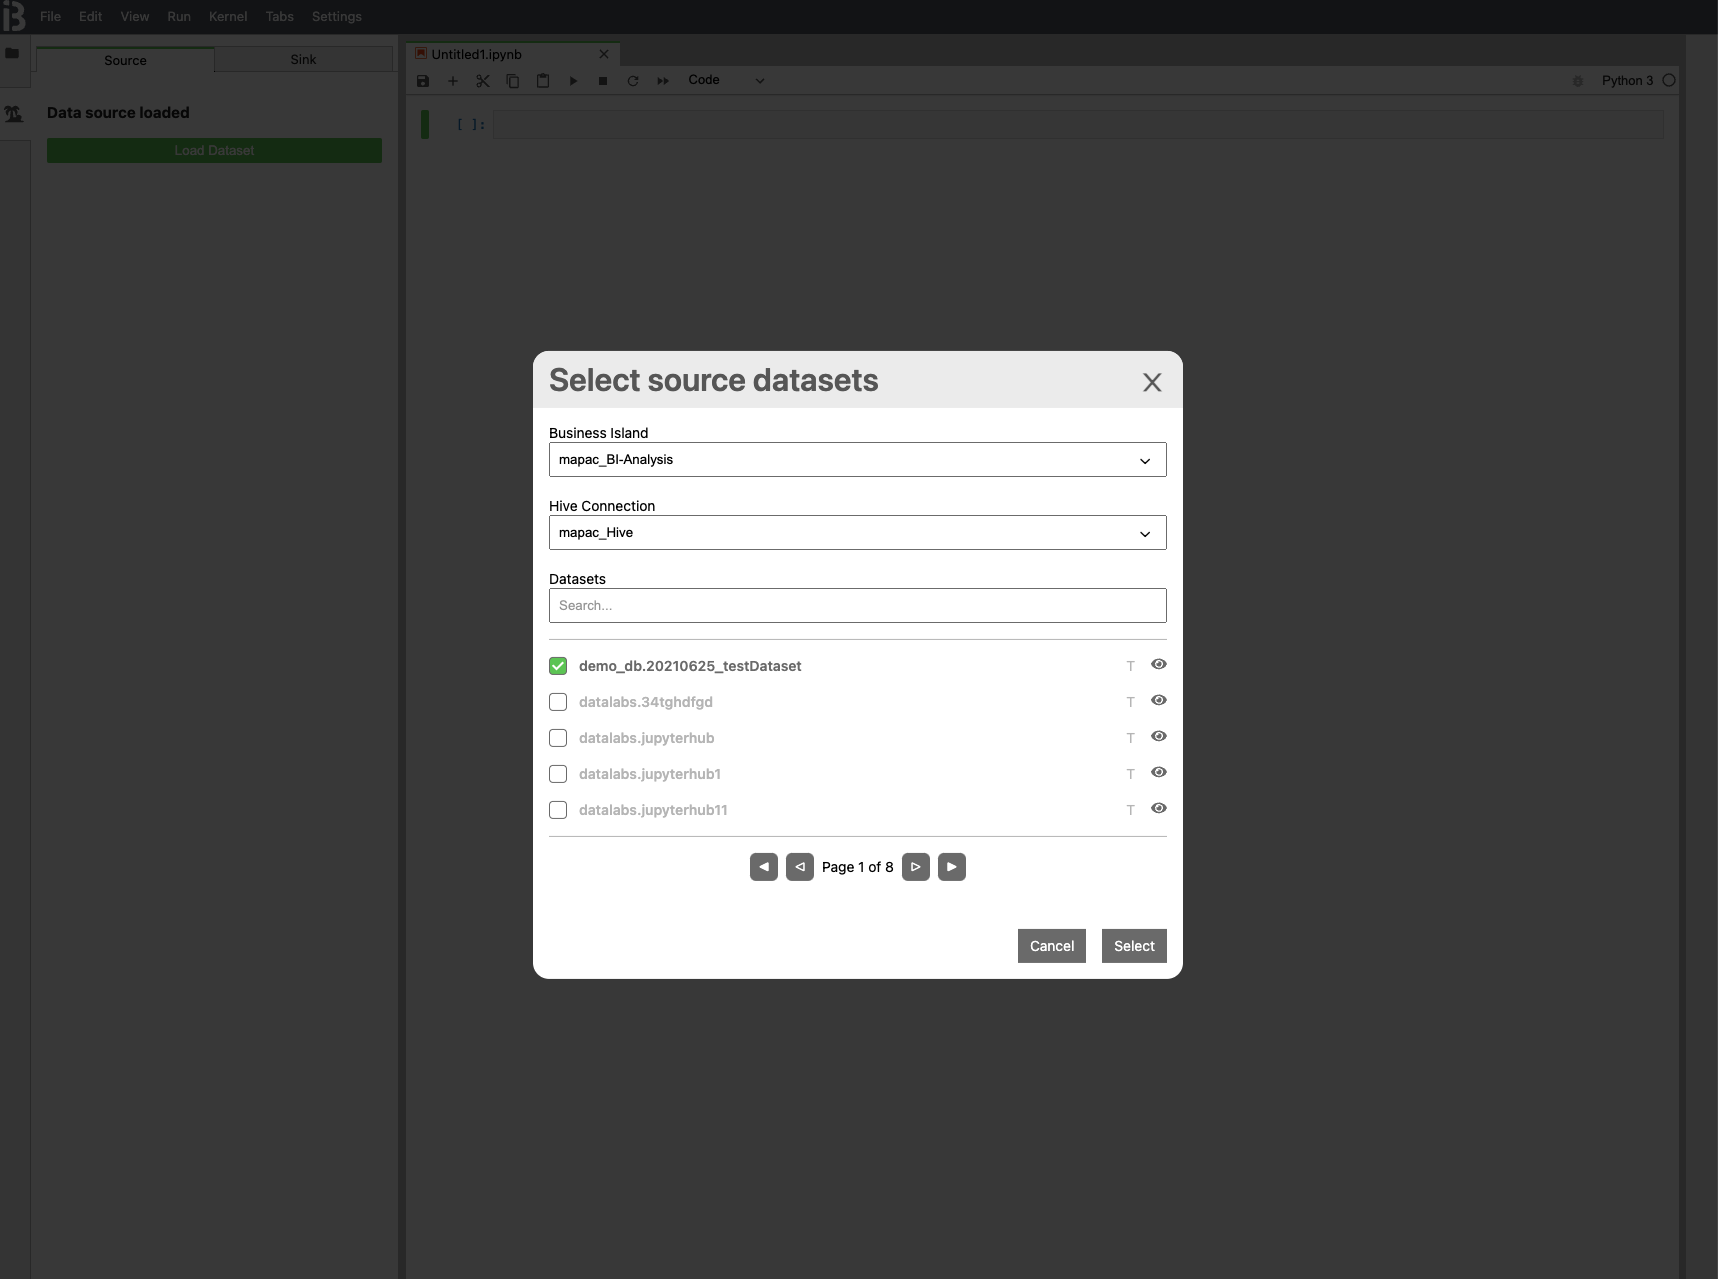The width and height of the screenshot is (1718, 1279).
Task: Interrupt the kernel with stop icon
Action: pyautogui.click(x=603, y=81)
